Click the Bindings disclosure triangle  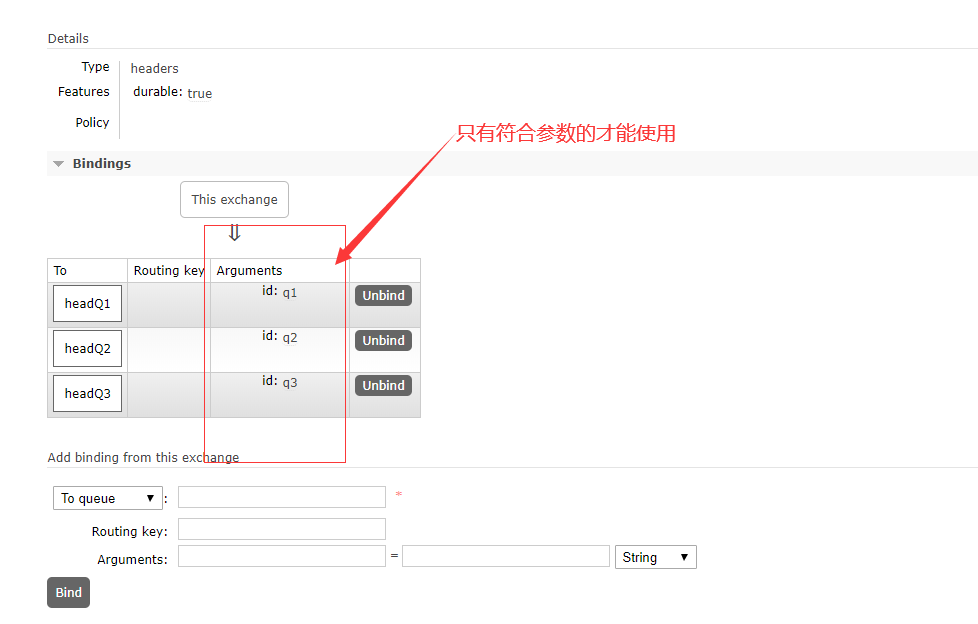[x=58, y=163]
